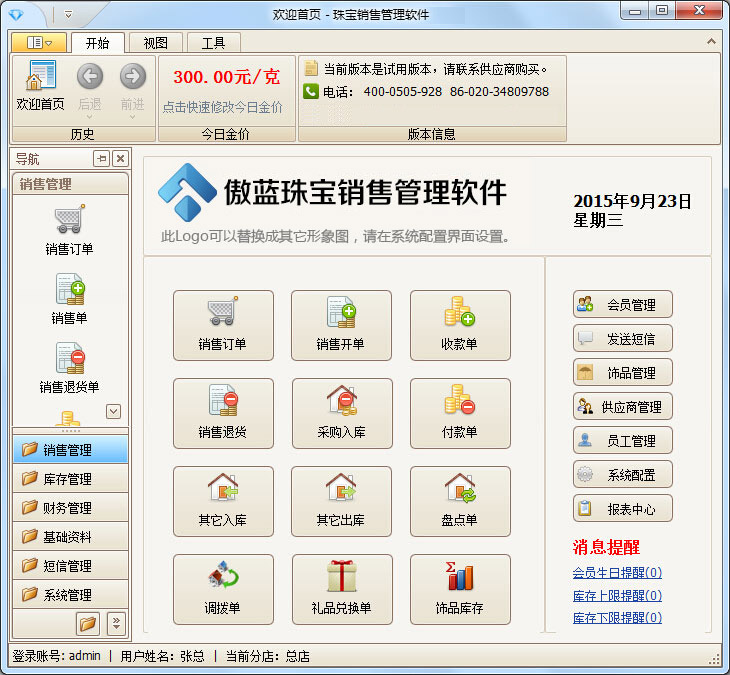730x675 pixels.
Task: Click the phone number 400-0505-928 text
Action: pyautogui.click(x=403, y=92)
